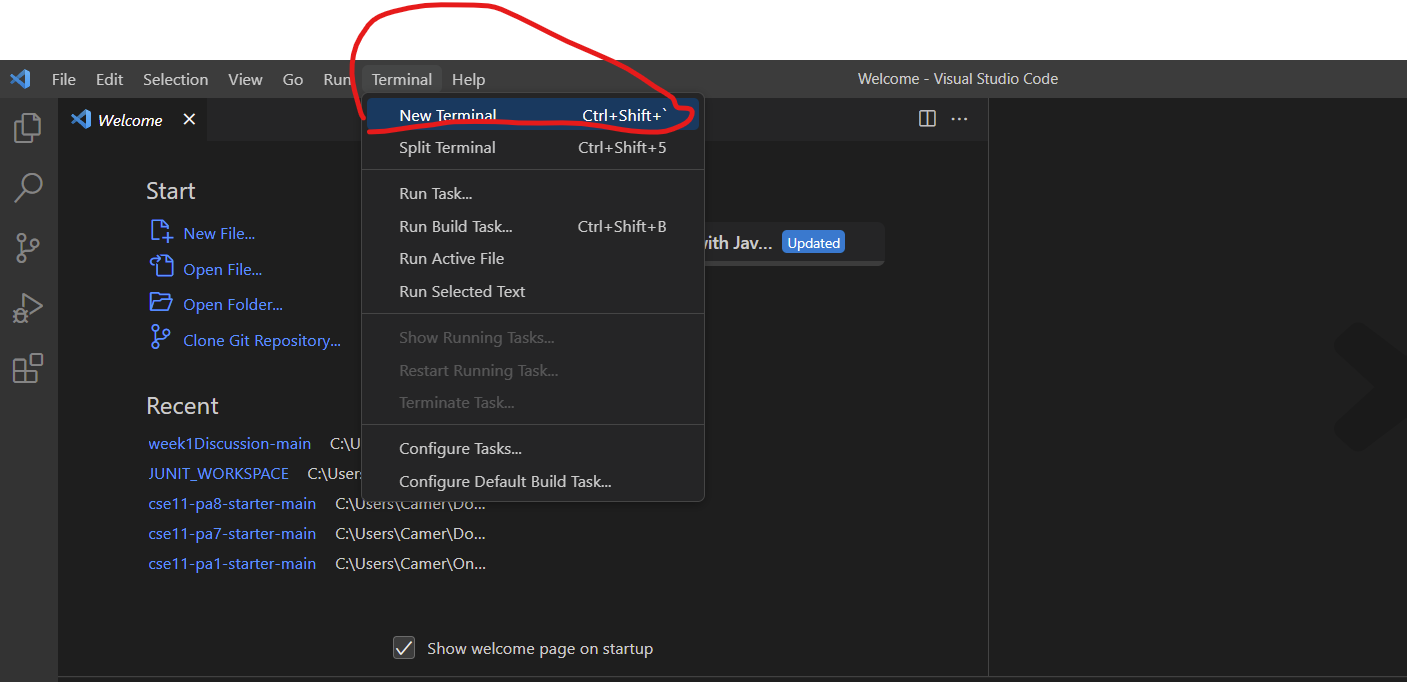Screen dimensions: 1407x682
Task: Open the File menu
Action: coord(63,79)
